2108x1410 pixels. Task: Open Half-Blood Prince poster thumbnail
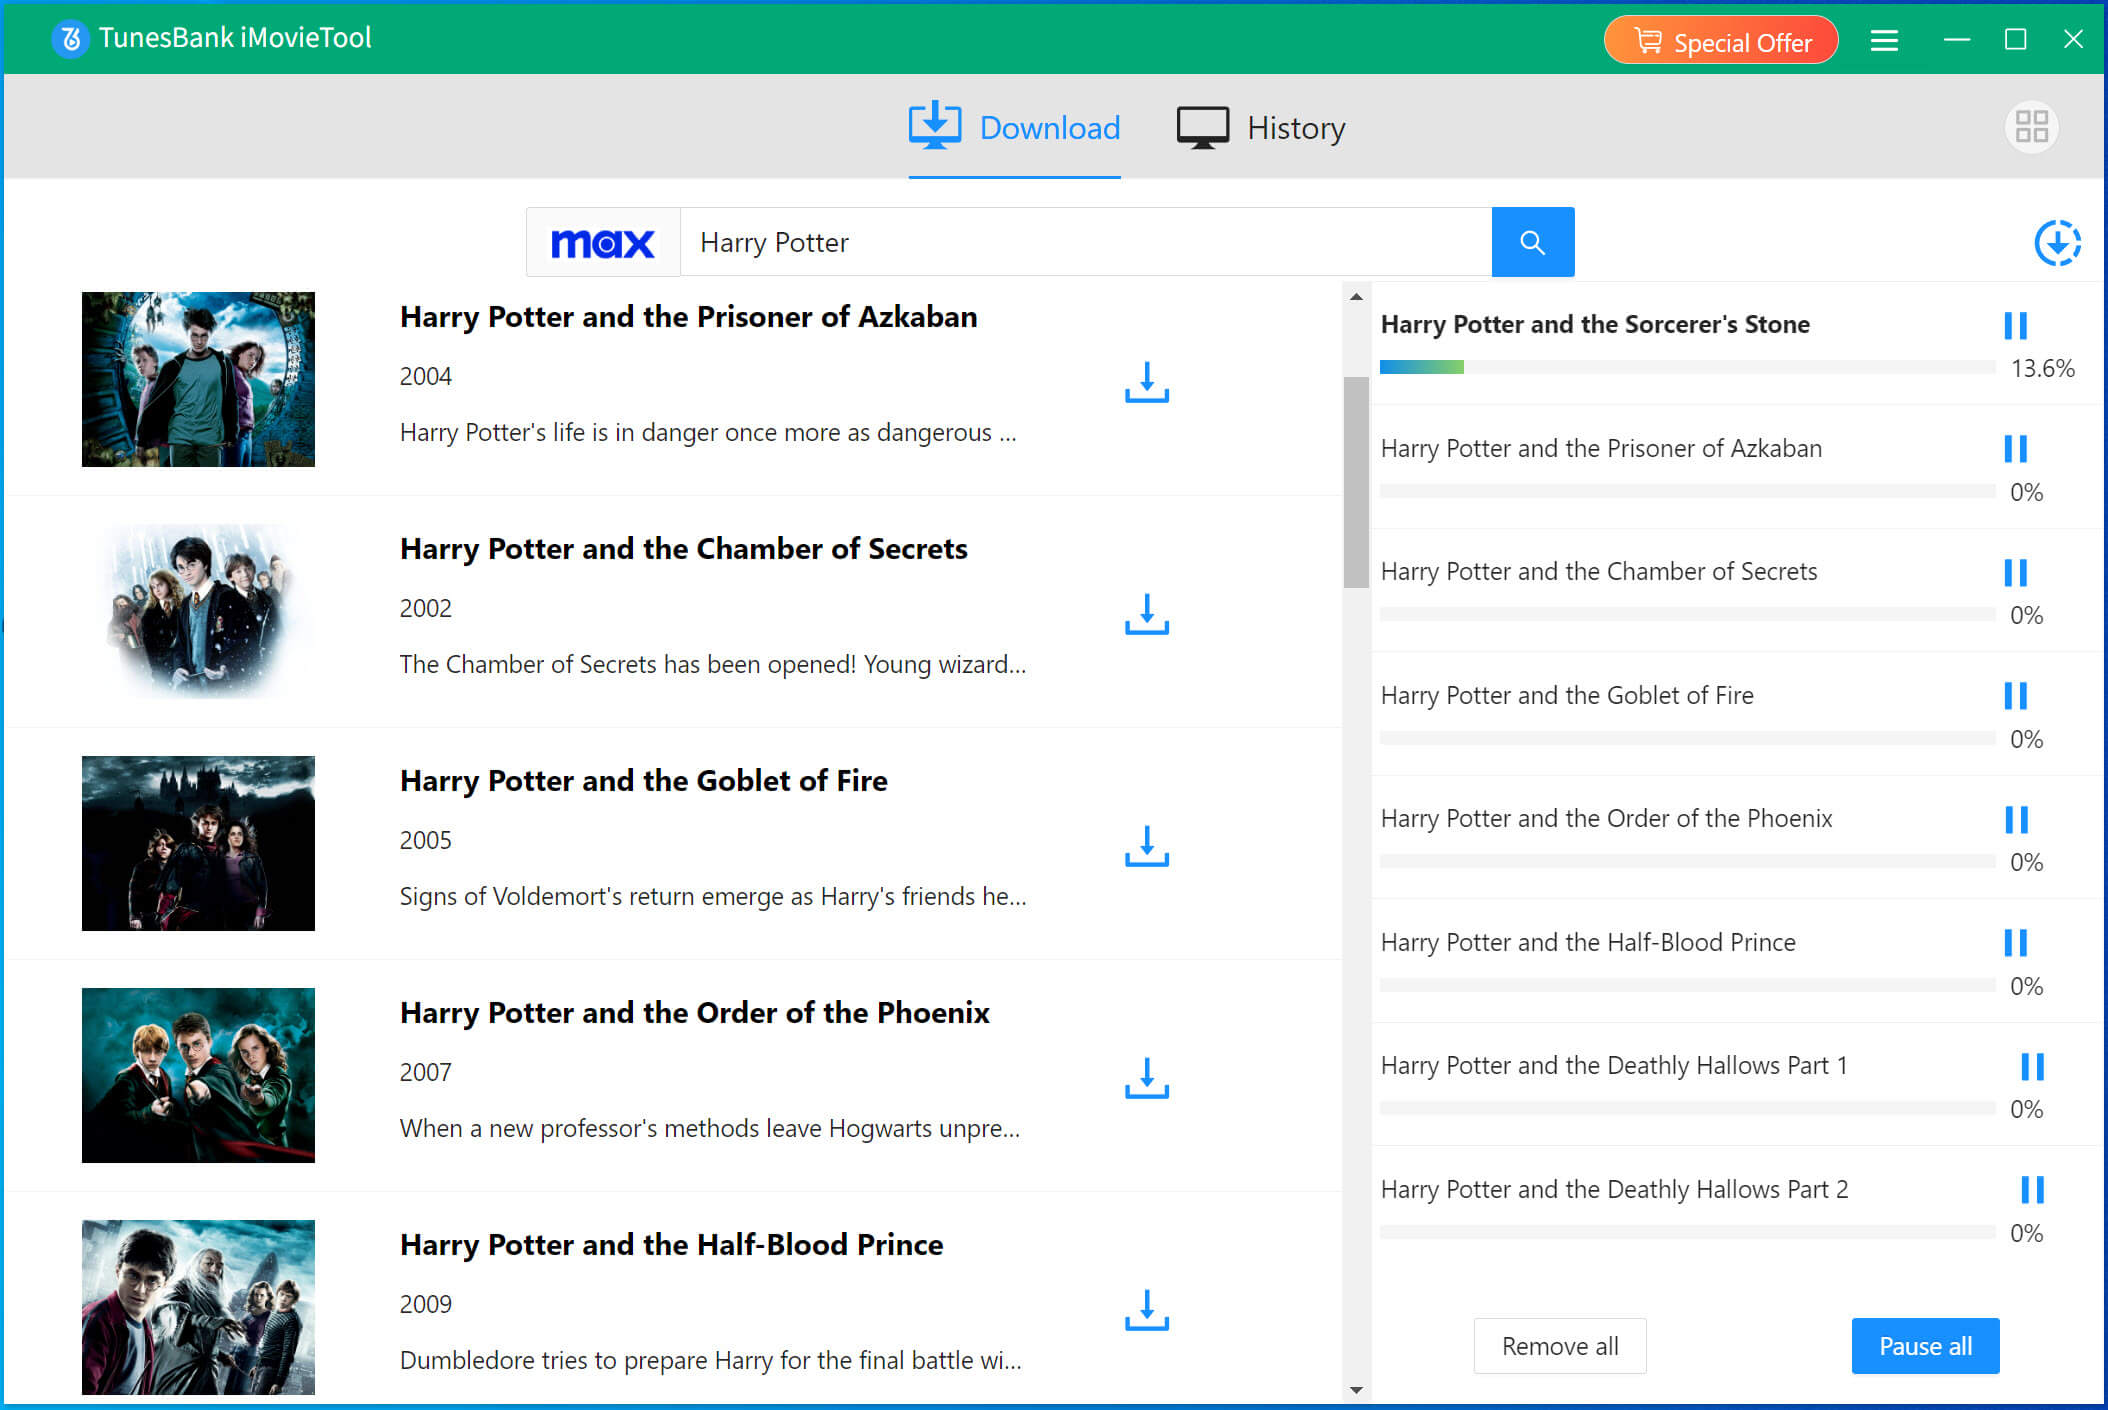click(198, 1307)
